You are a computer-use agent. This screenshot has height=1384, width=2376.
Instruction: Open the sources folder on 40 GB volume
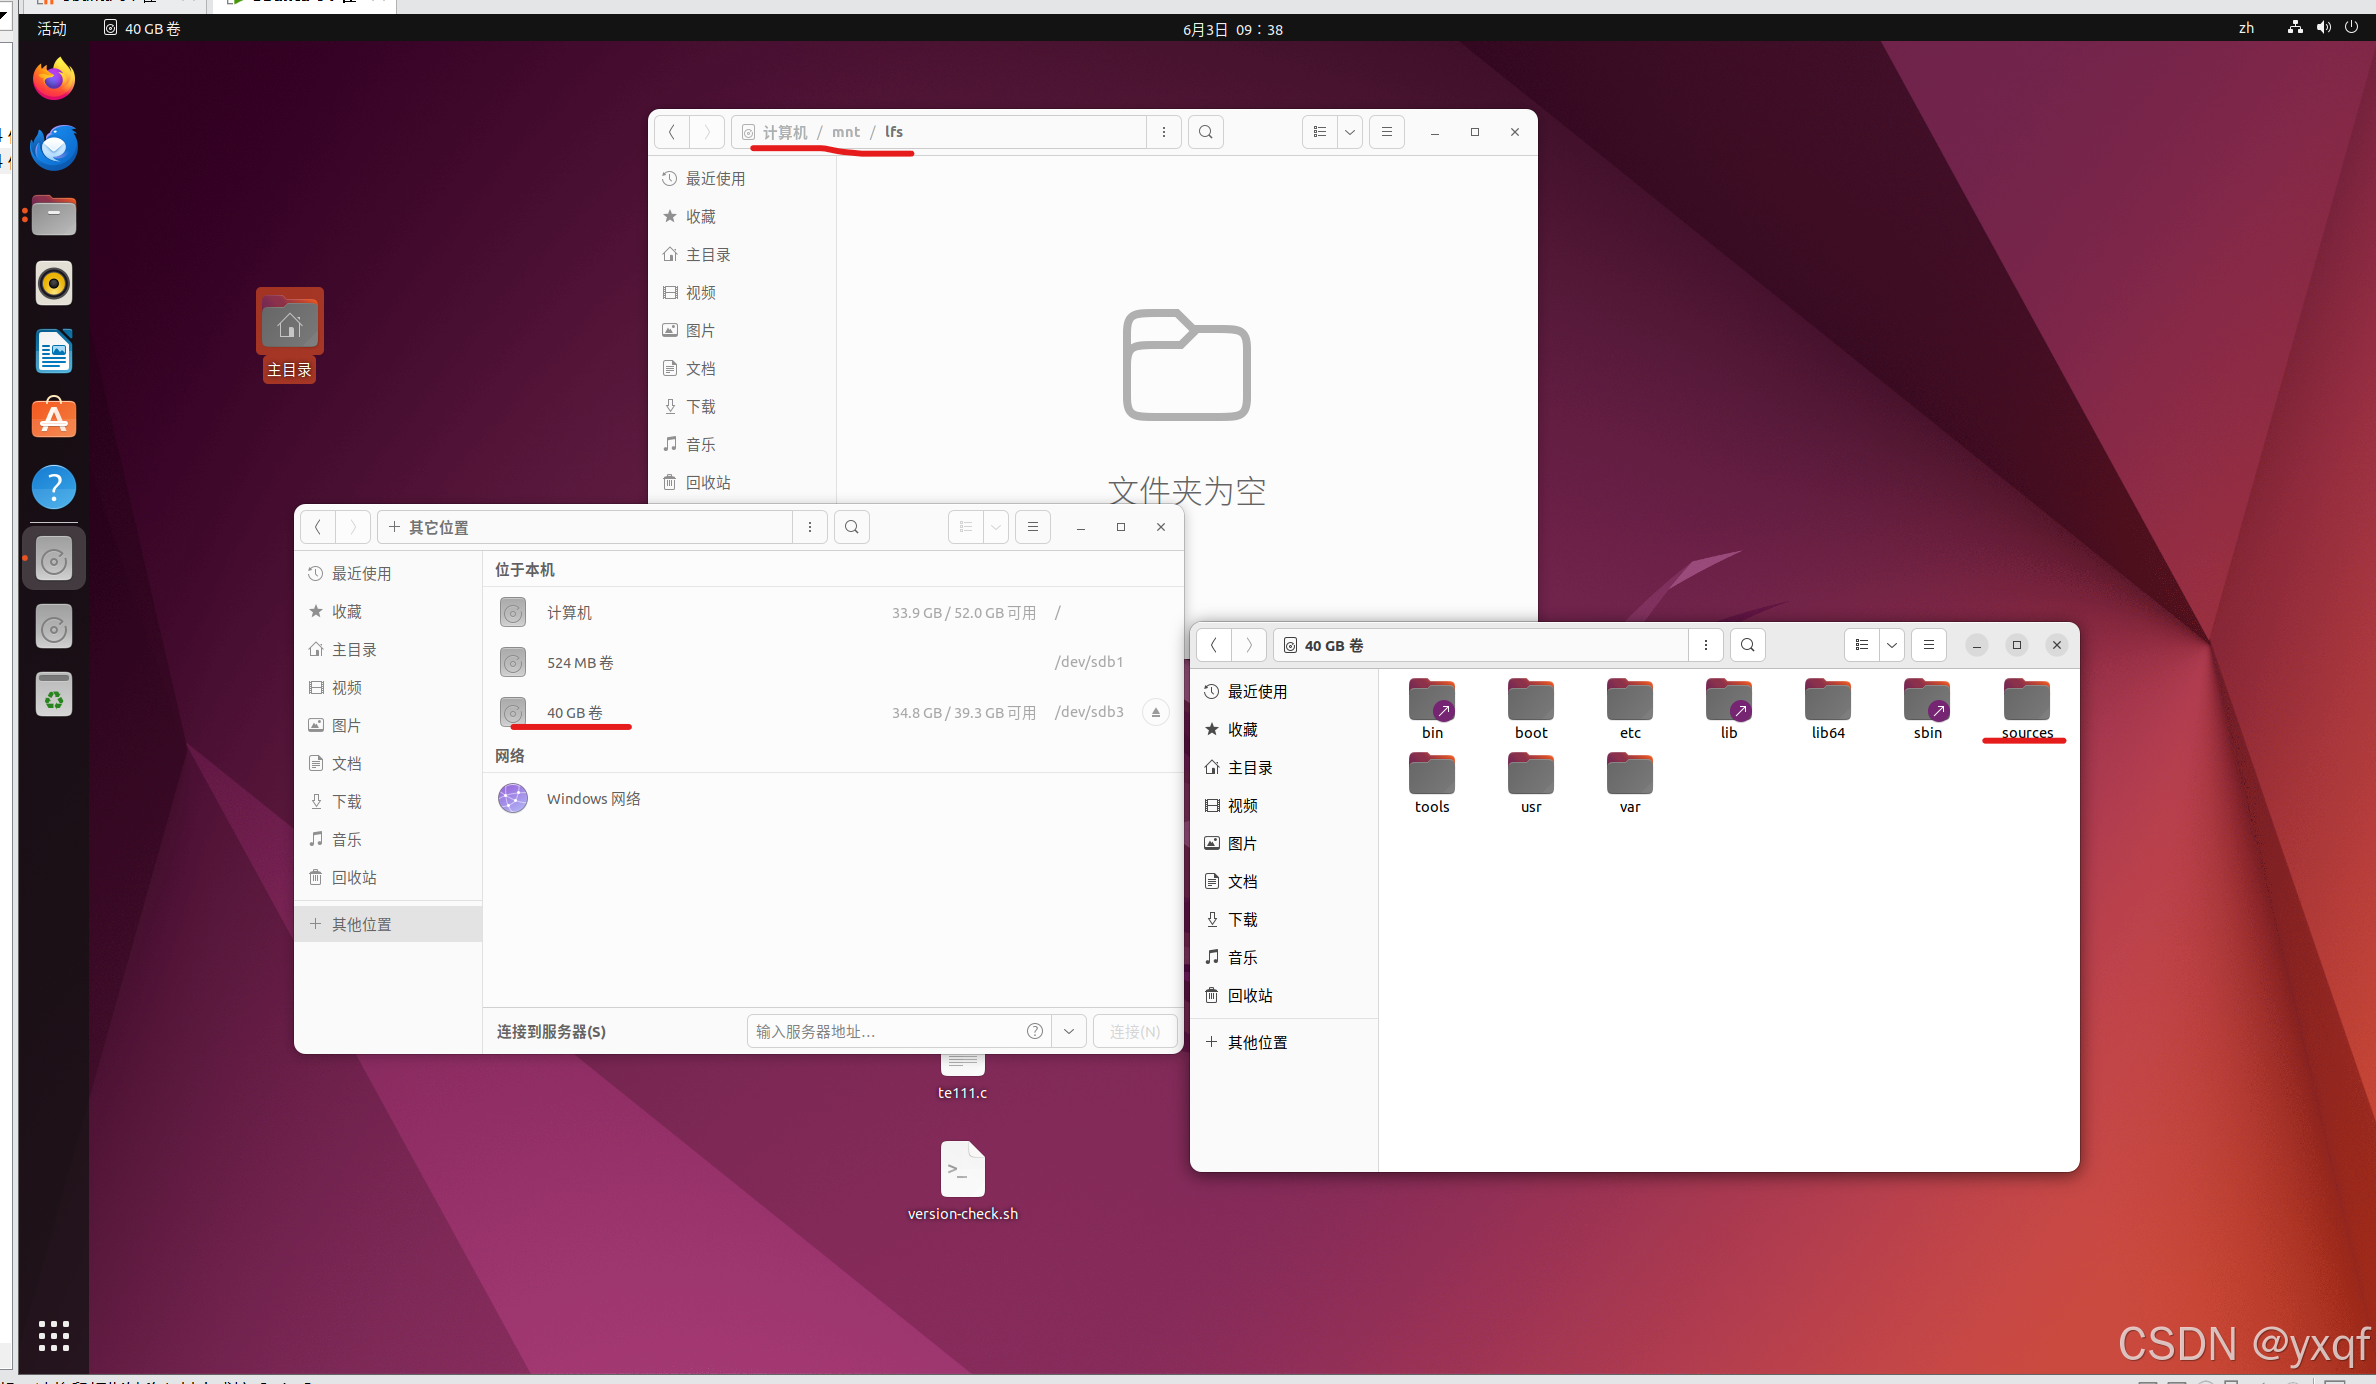tap(2025, 700)
